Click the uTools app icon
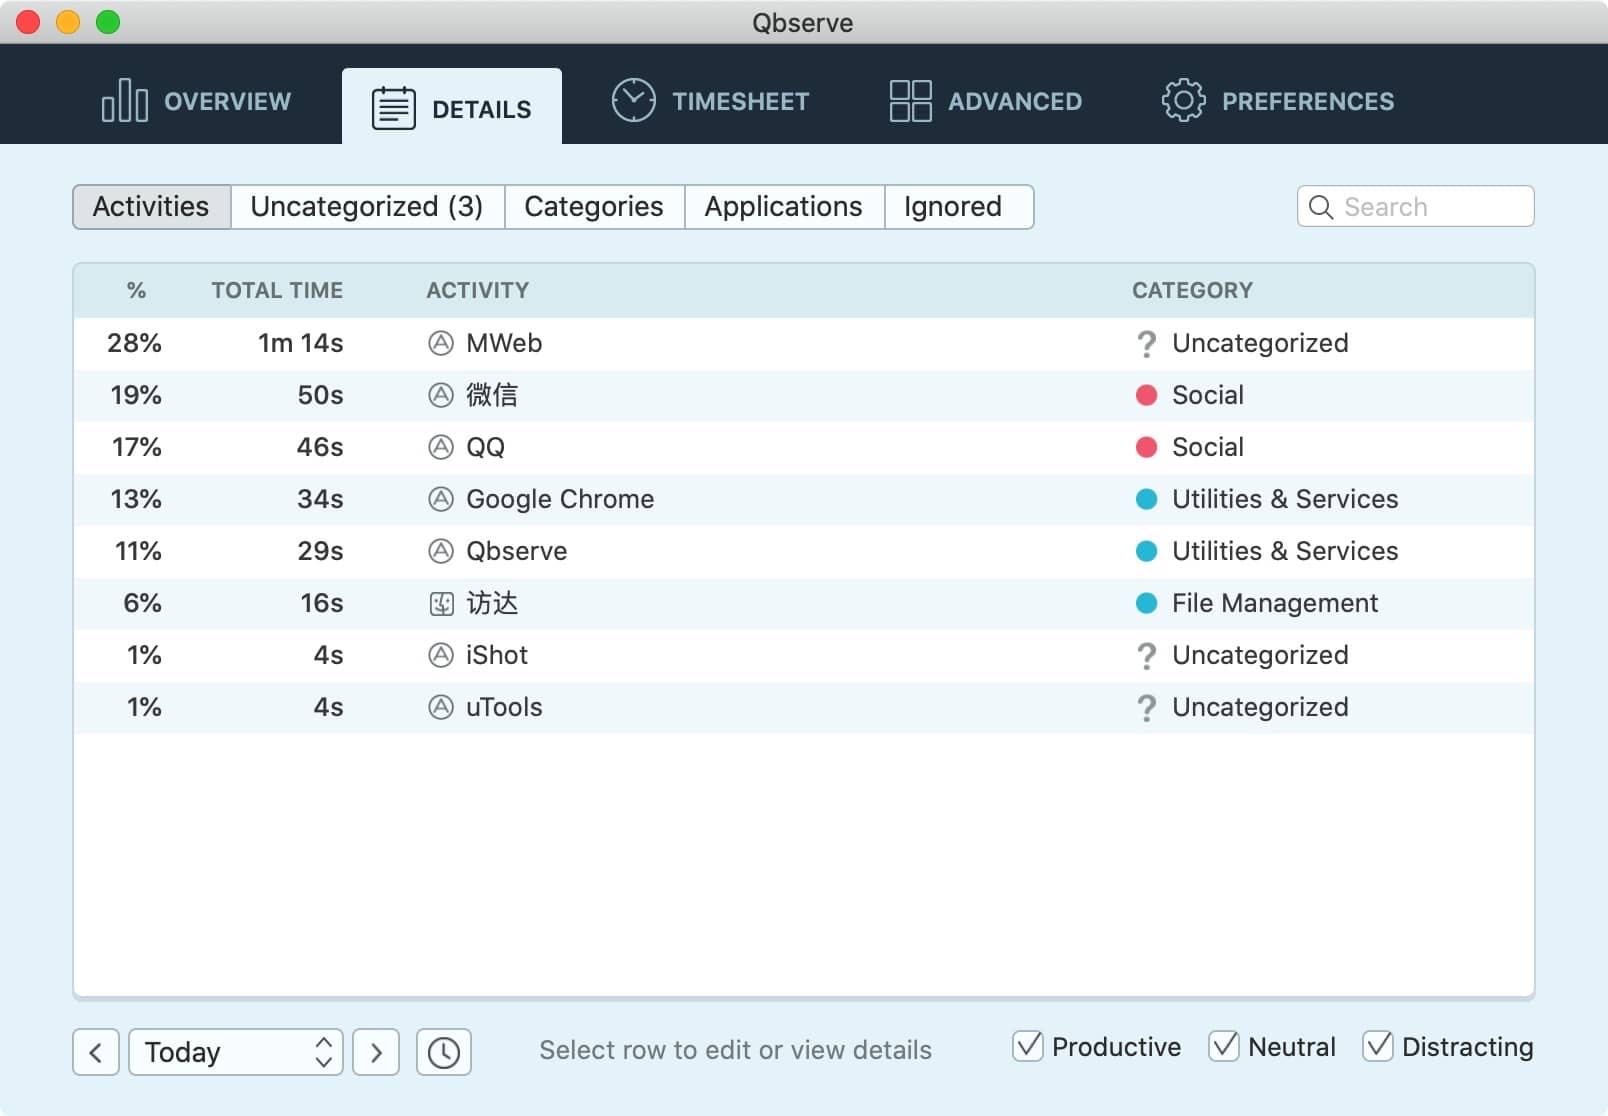The width and height of the screenshot is (1608, 1116). point(441,707)
